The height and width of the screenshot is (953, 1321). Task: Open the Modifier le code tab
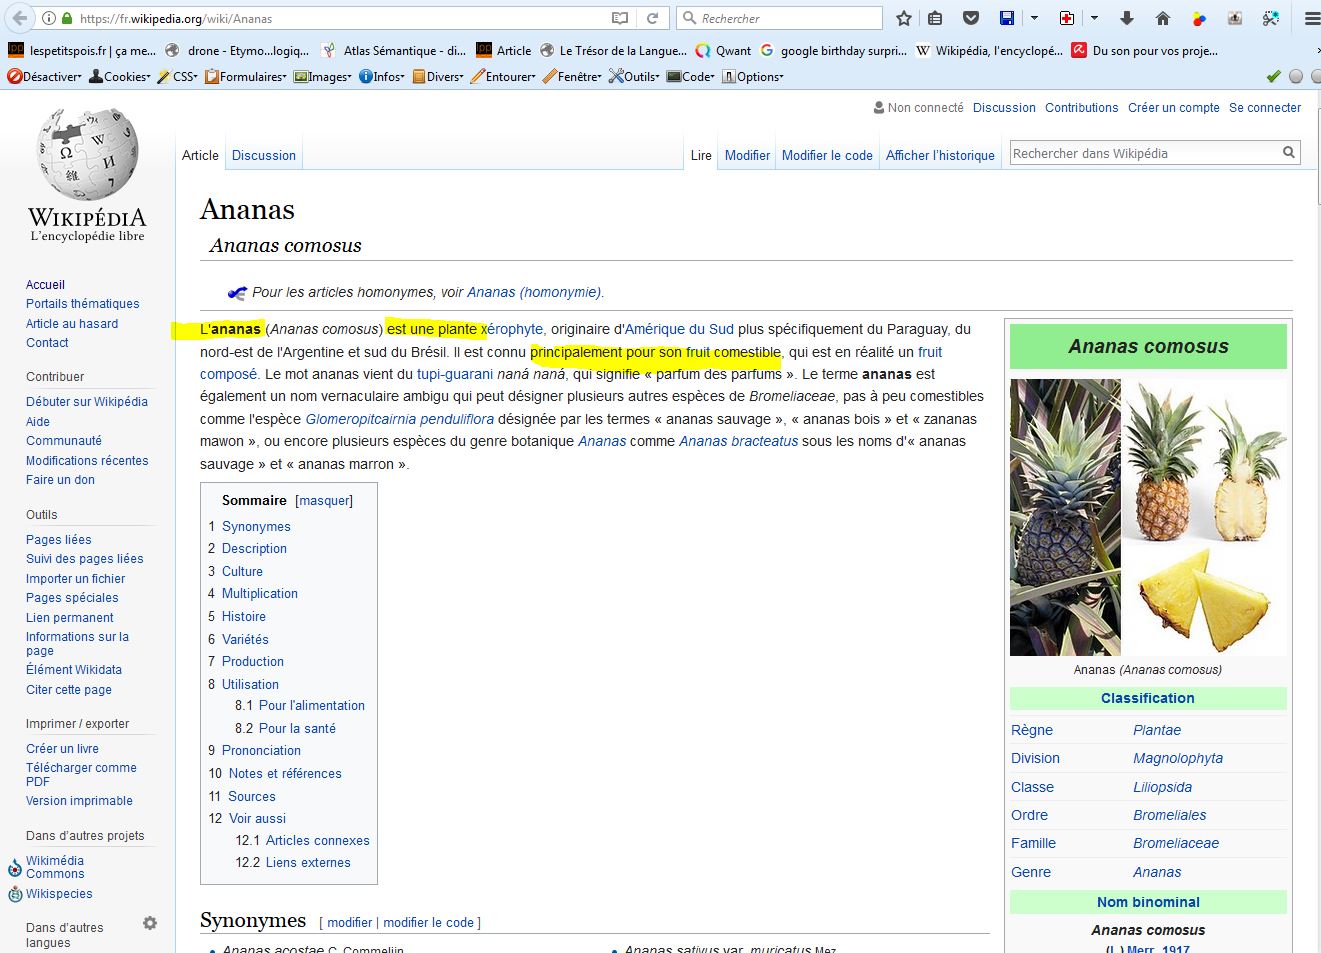pos(827,155)
